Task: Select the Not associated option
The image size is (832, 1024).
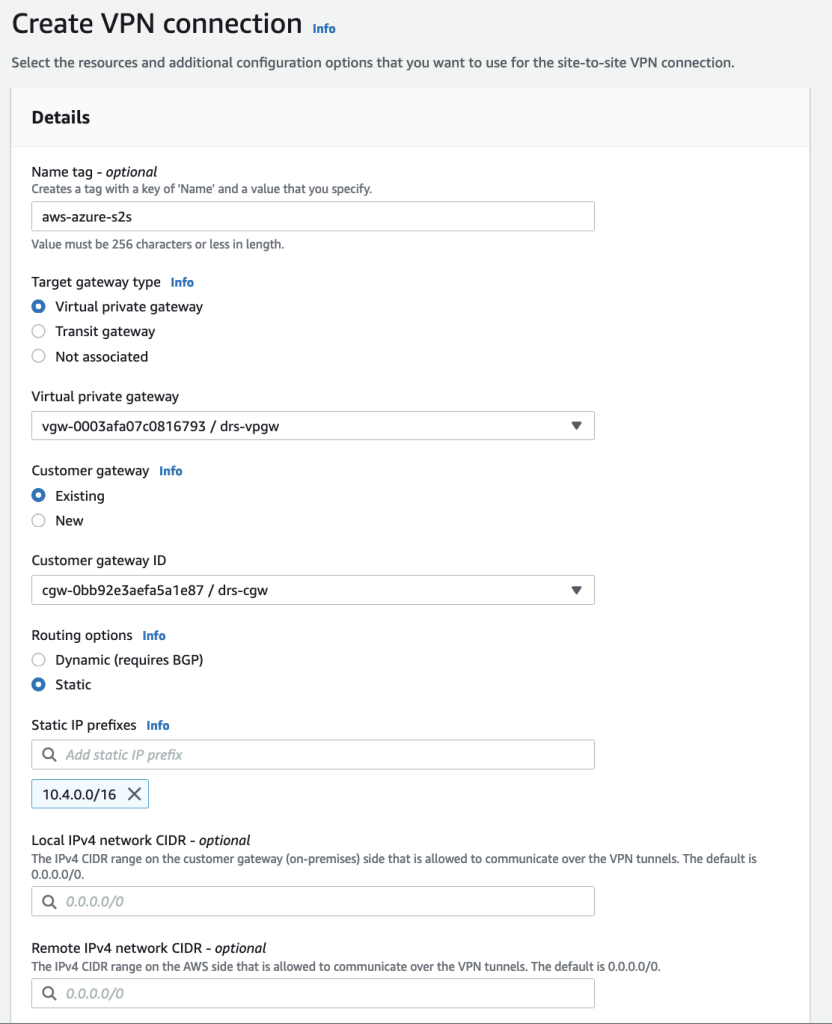Action: click(x=38, y=356)
